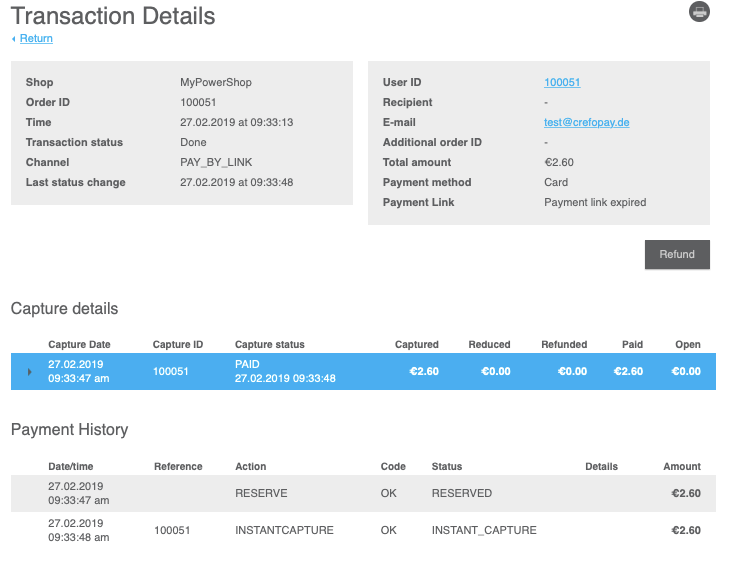Click the Code column header
This screenshot has width=734, height=564.
click(x=393, y=467)
